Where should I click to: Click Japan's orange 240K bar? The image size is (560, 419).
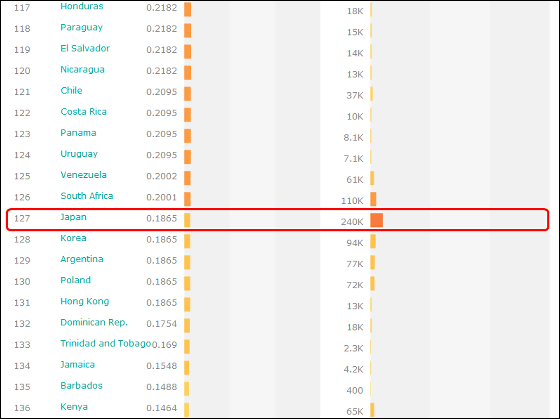[376, 220]
